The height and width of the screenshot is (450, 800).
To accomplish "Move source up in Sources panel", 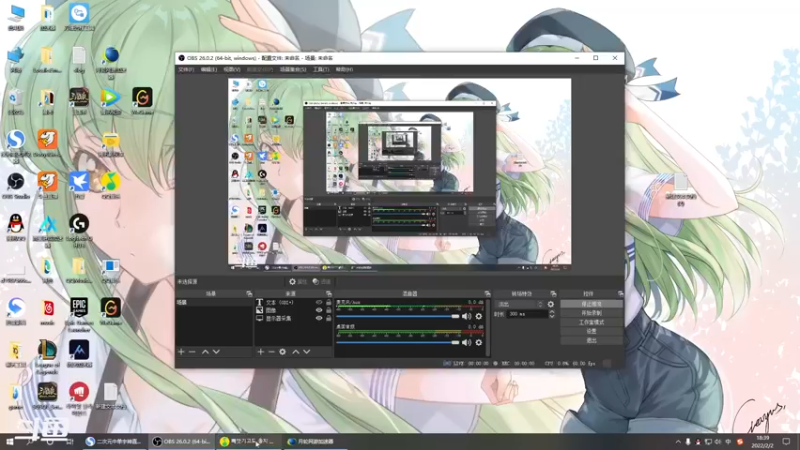I will [295, 352].
